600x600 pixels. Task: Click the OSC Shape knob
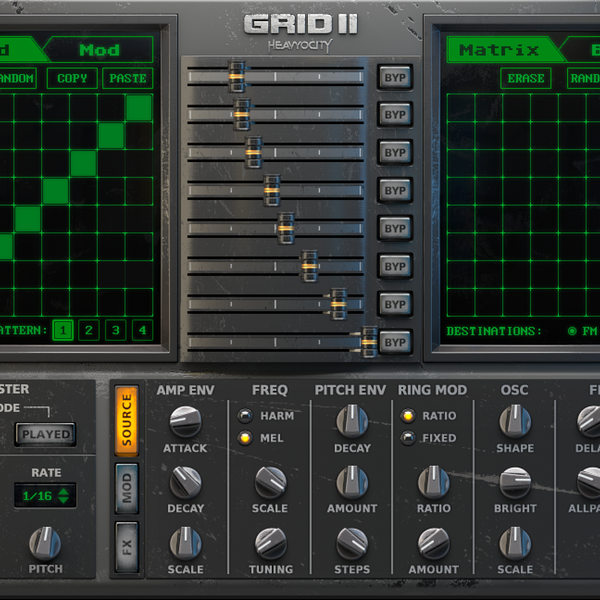point(515,422)
